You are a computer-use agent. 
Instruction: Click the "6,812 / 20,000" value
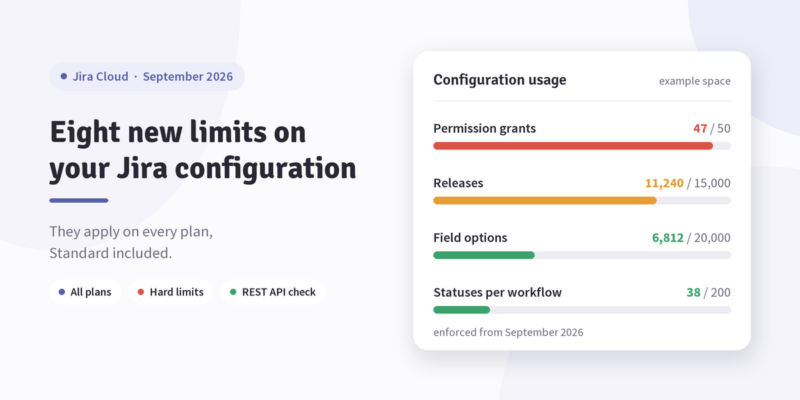pos(691,238)
